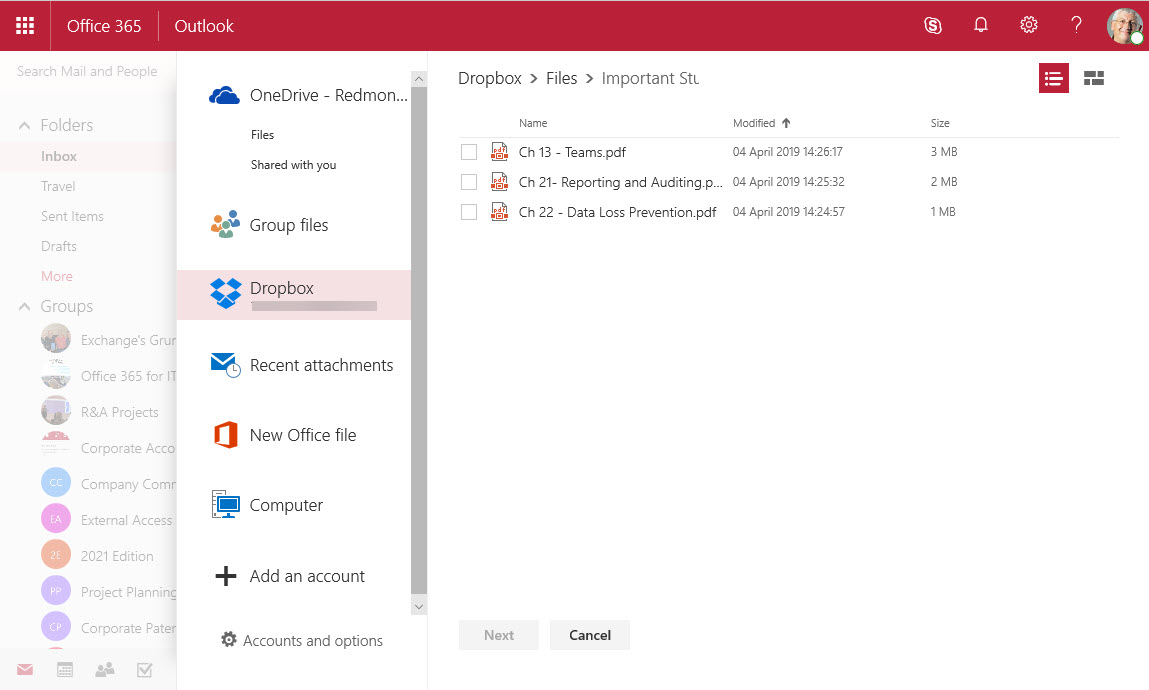The image size is (1149, 690).
Task: Click the Recent attachments envelope icon
Action: [225, 365]
